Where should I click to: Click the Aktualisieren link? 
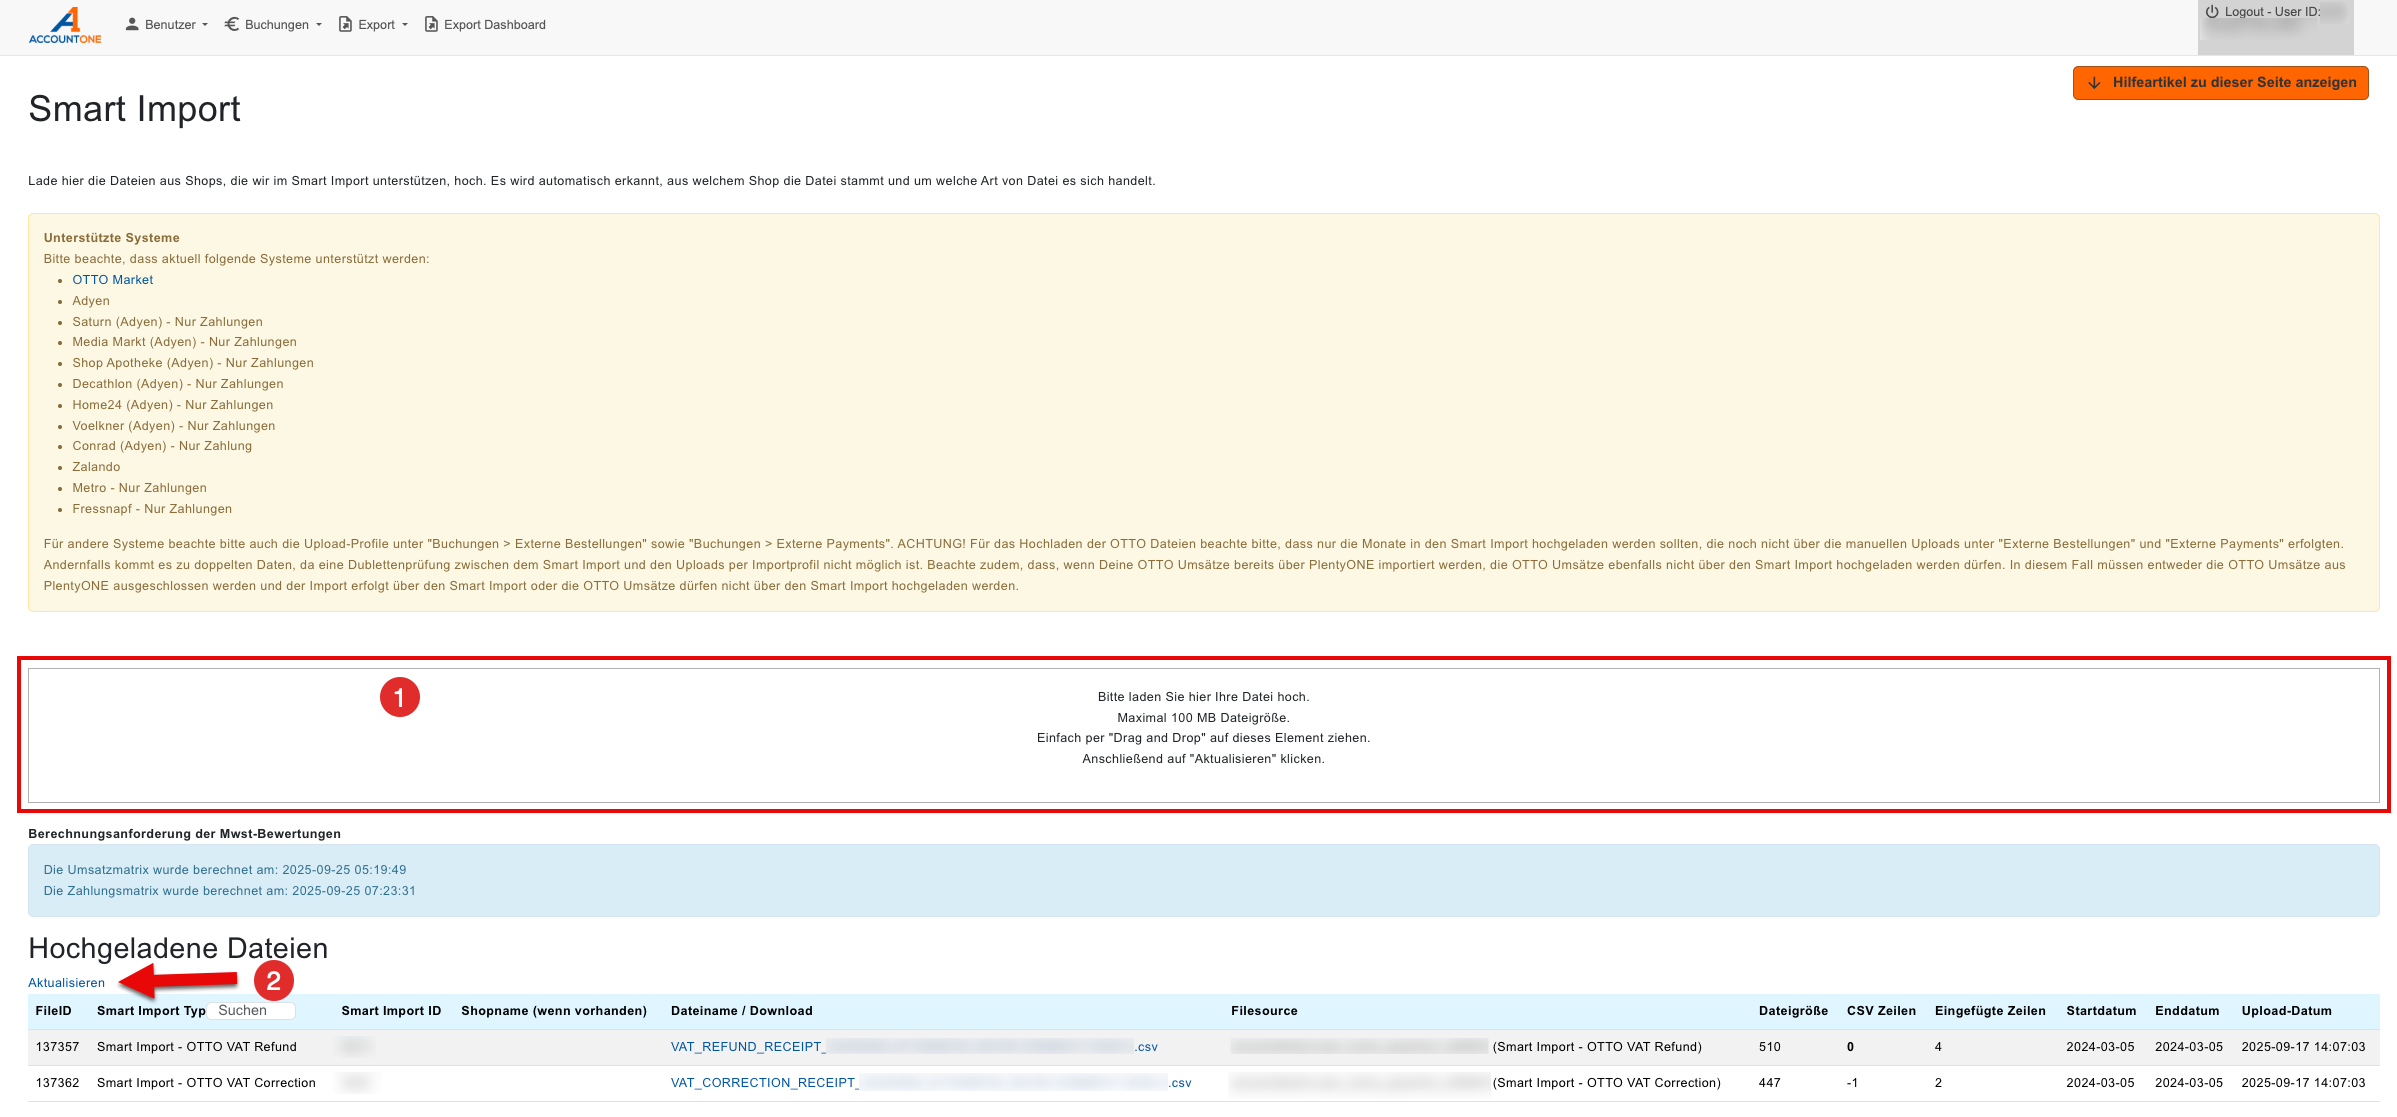click(x=66, y=983)
